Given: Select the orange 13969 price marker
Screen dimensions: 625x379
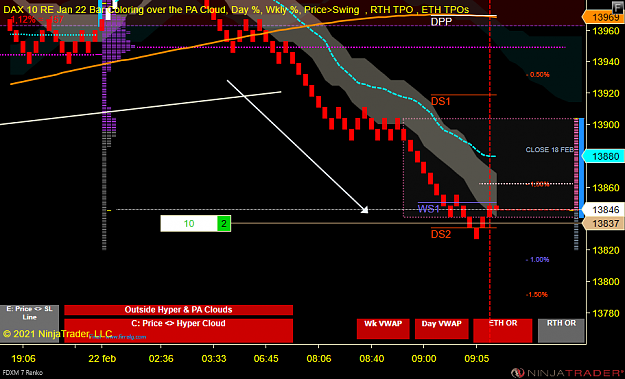Looking at the screenshot, I should pyautogui.click(x=603, y=17).
